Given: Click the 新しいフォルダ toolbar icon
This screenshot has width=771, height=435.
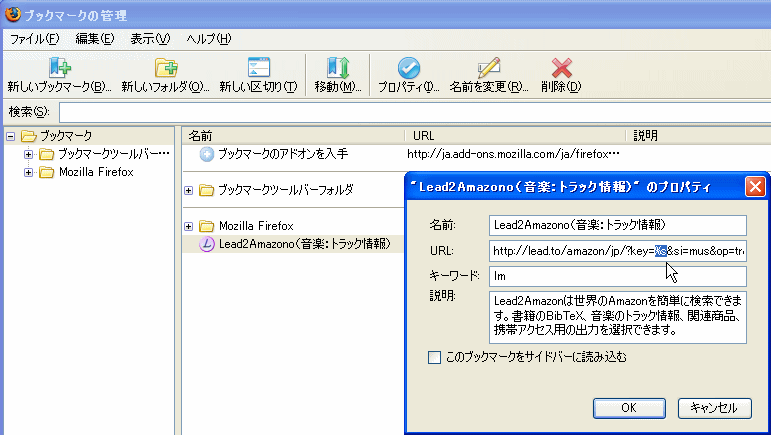Looking at the screenshot, I should tap(166, 67).
